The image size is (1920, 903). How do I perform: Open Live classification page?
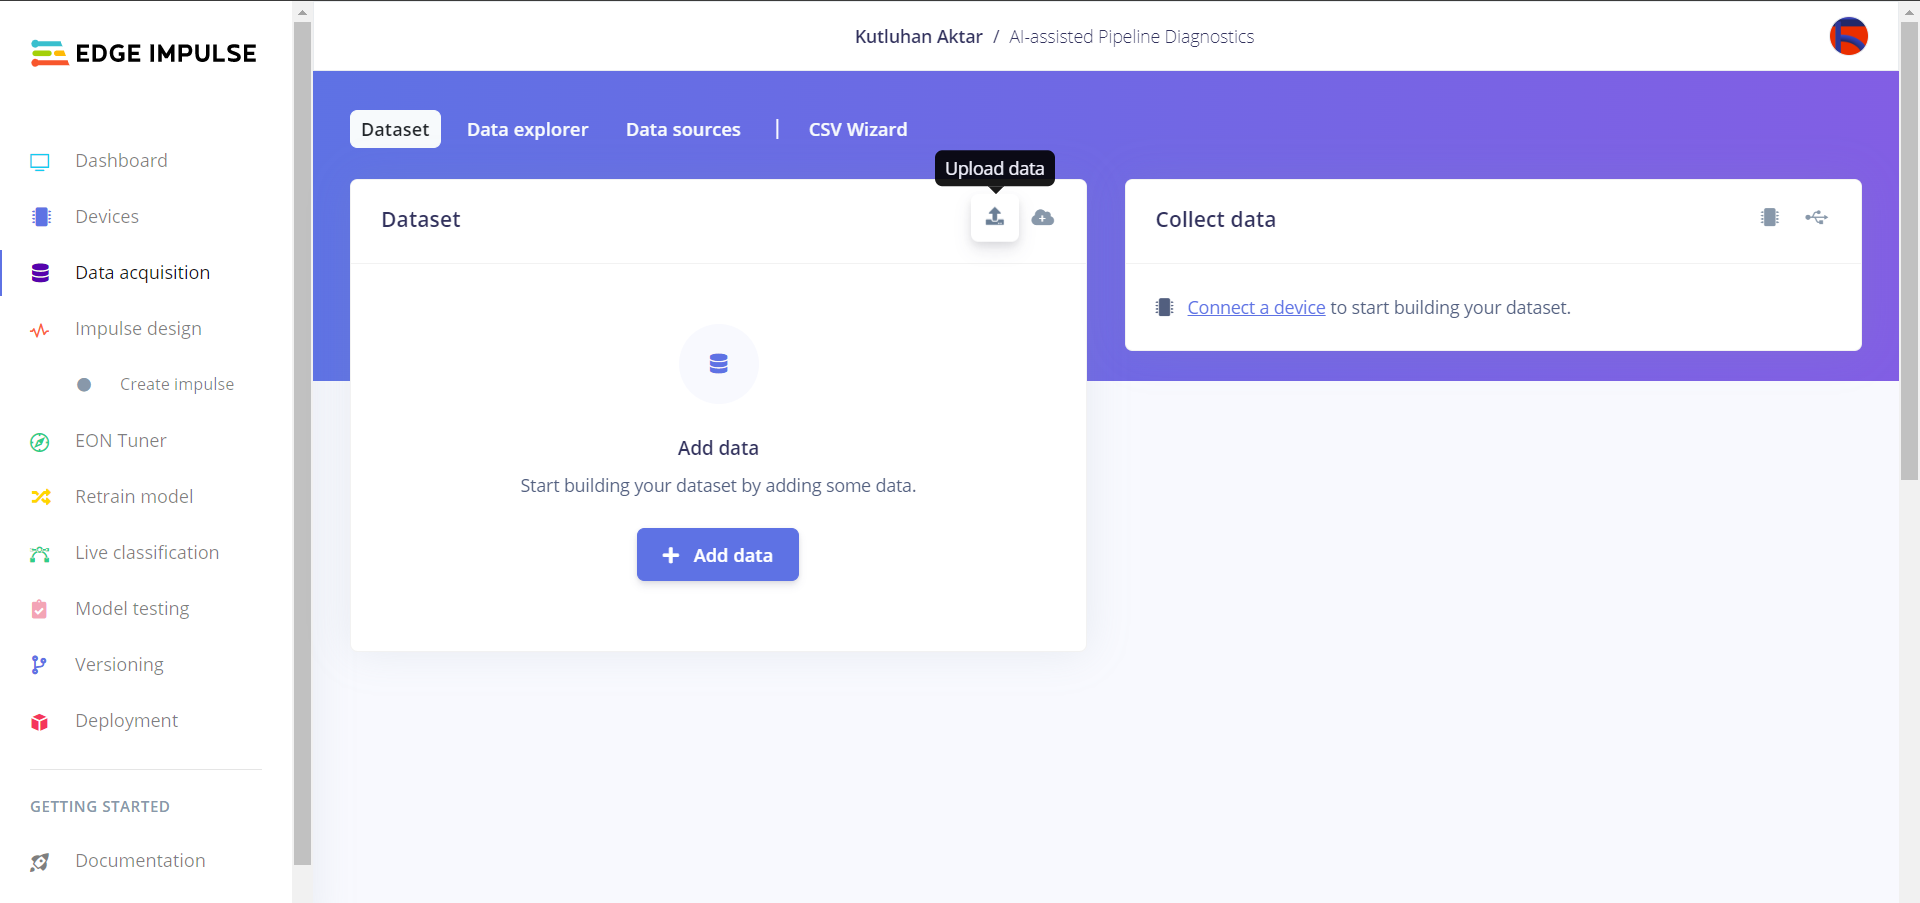147,553
